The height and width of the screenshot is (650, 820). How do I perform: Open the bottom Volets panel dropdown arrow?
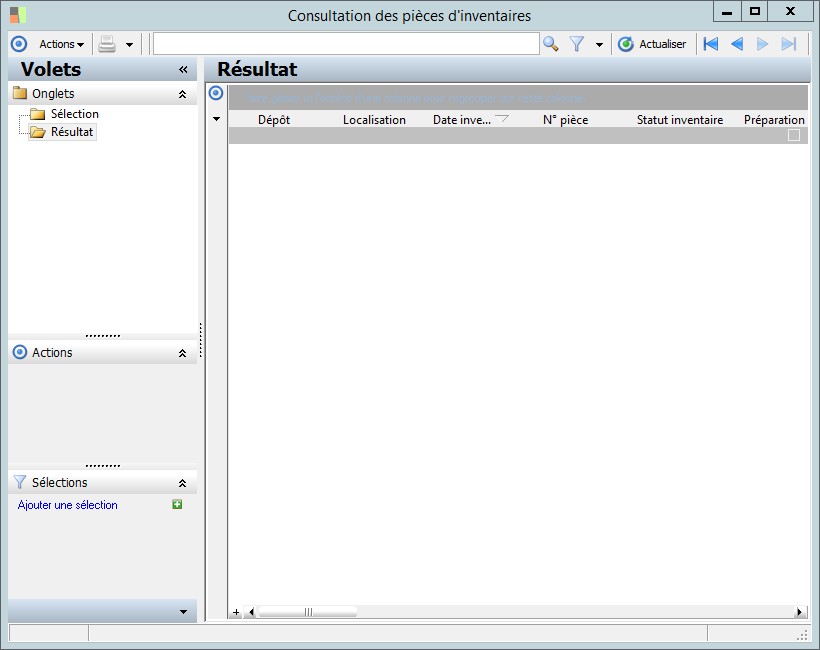click(184, 611)
